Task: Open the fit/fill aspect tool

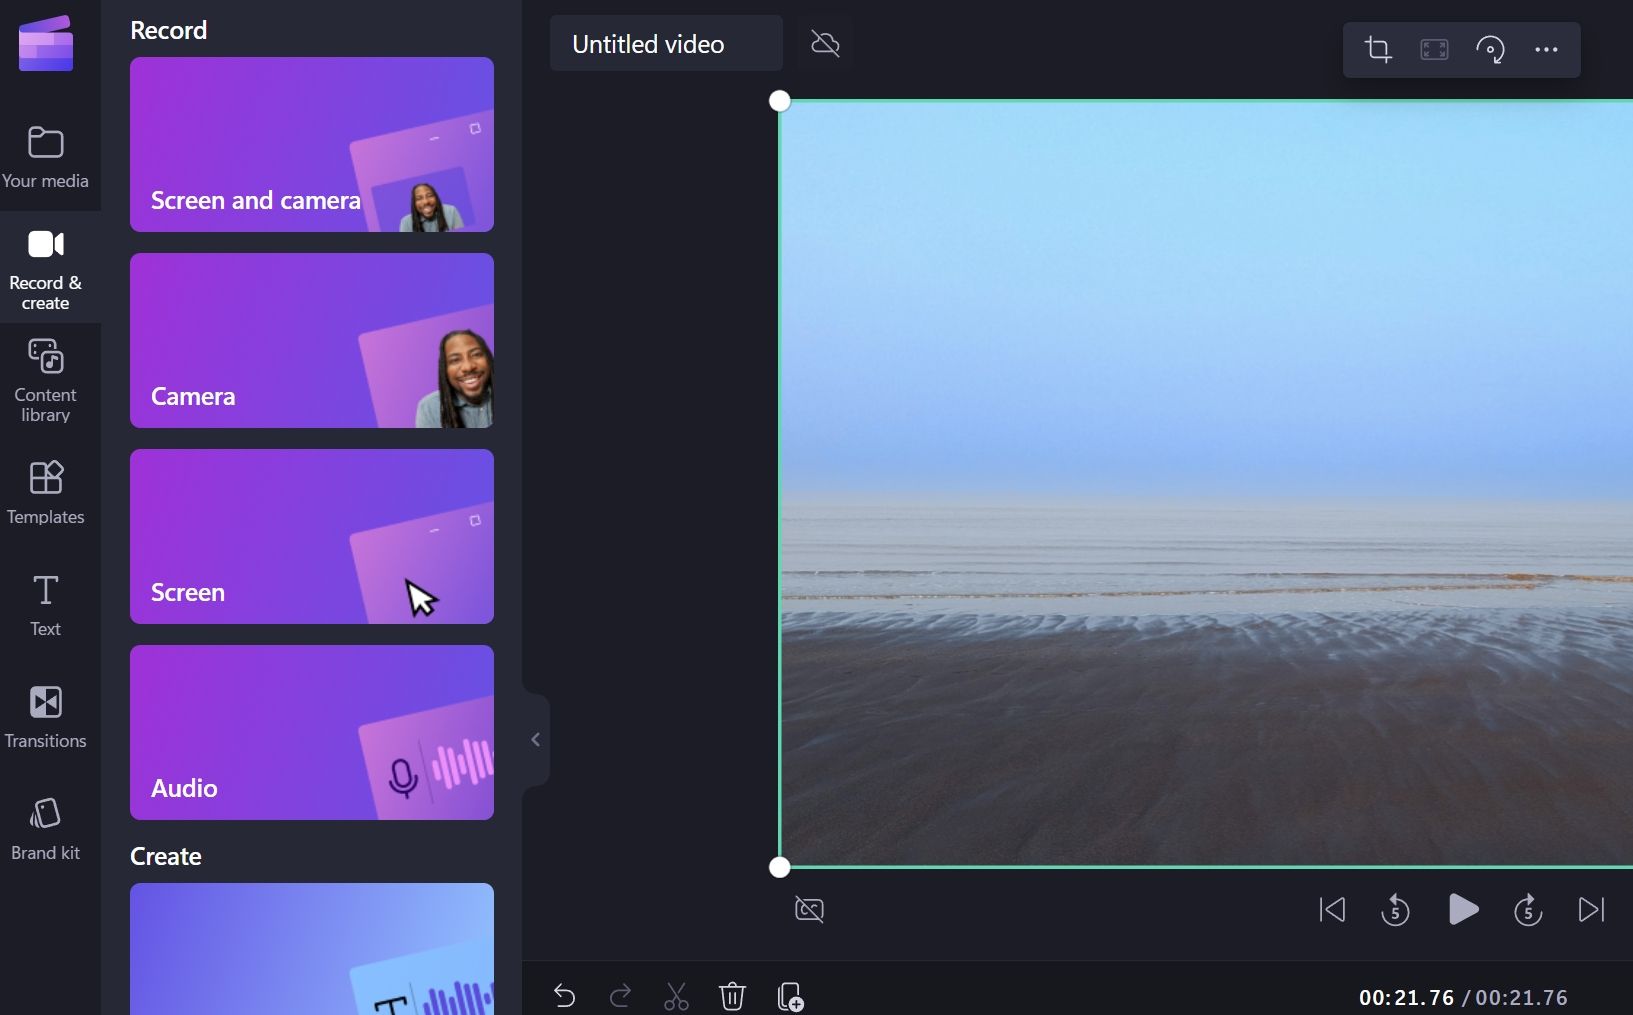Action: pyautogui.click(x=1434, y=50)
